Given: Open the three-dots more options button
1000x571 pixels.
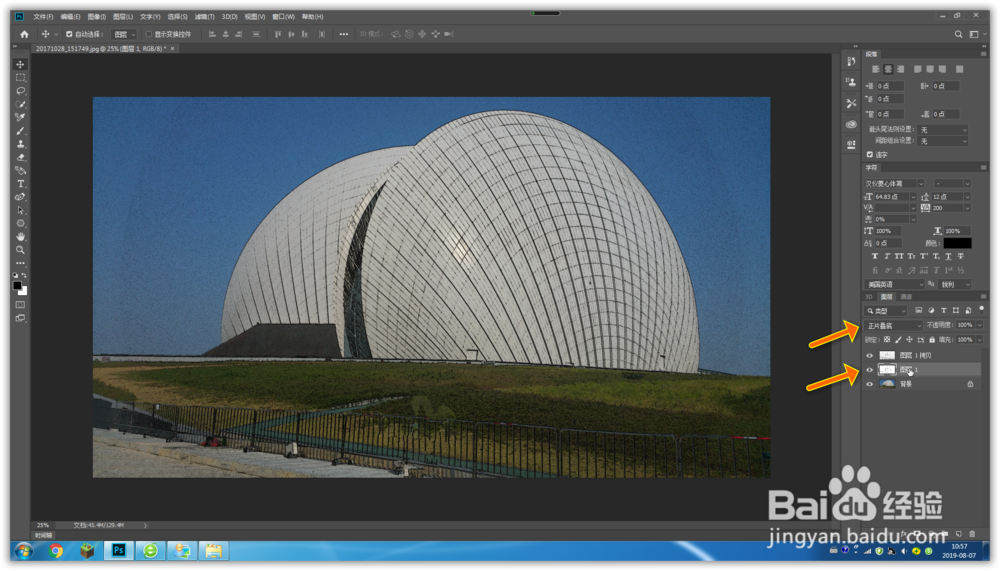Looking at the screenshot, I should (x=344, y=34).
